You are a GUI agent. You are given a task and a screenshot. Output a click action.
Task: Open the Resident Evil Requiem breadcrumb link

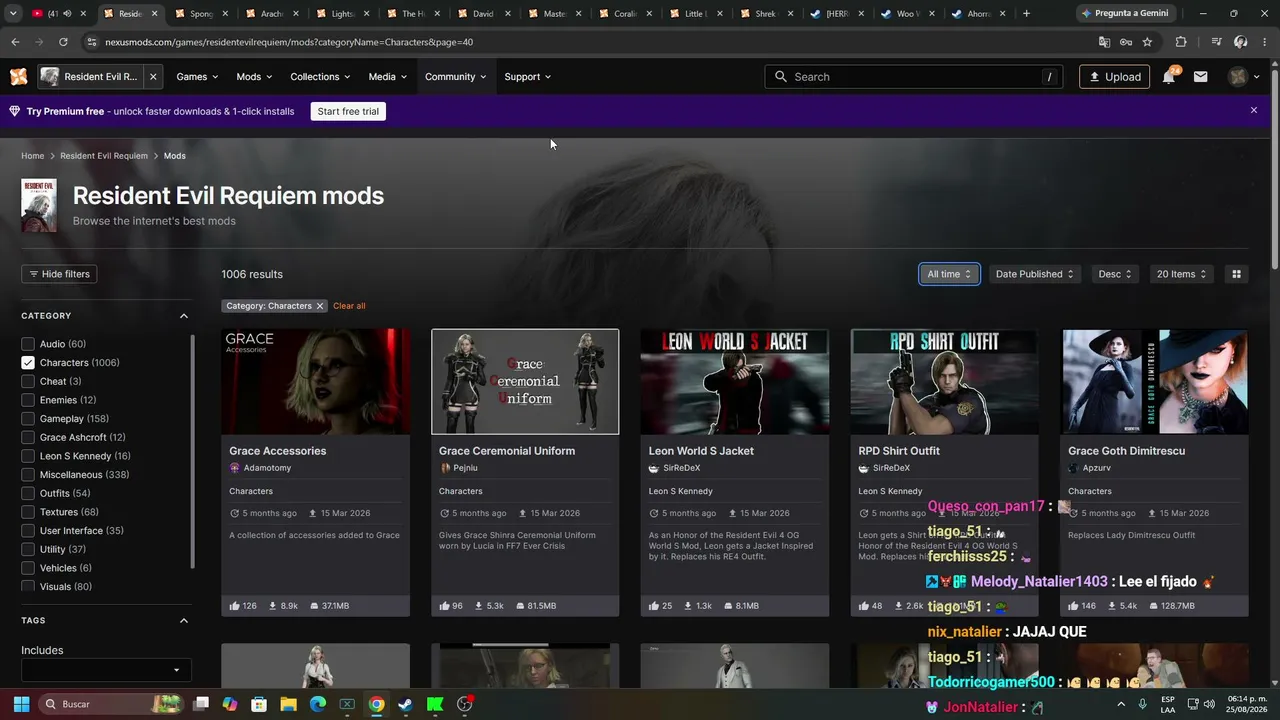[x=104, y=156]
